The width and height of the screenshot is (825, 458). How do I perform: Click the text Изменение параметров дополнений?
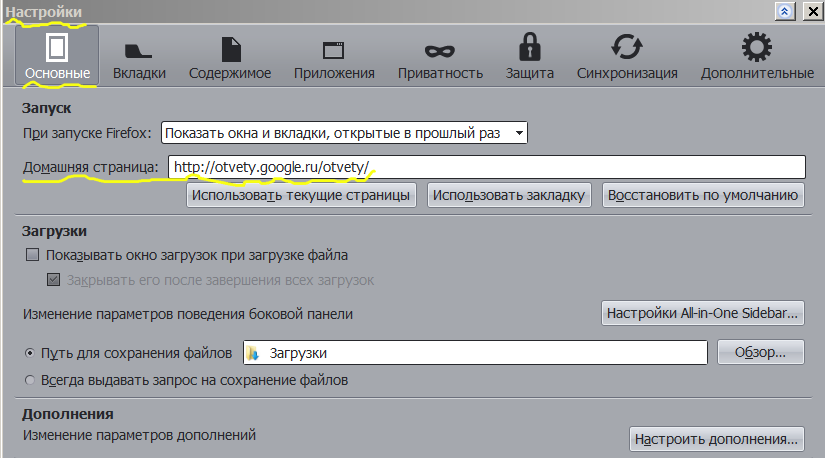click(139, 435)
